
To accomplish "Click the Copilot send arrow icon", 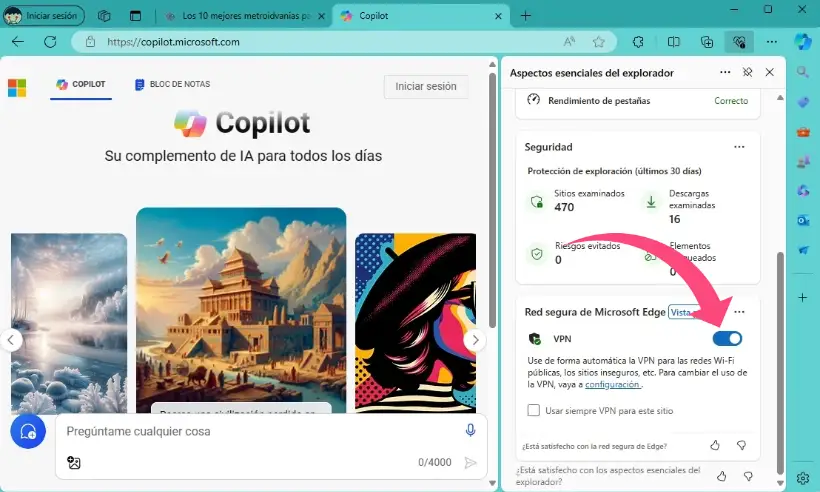I will point(470,462).
